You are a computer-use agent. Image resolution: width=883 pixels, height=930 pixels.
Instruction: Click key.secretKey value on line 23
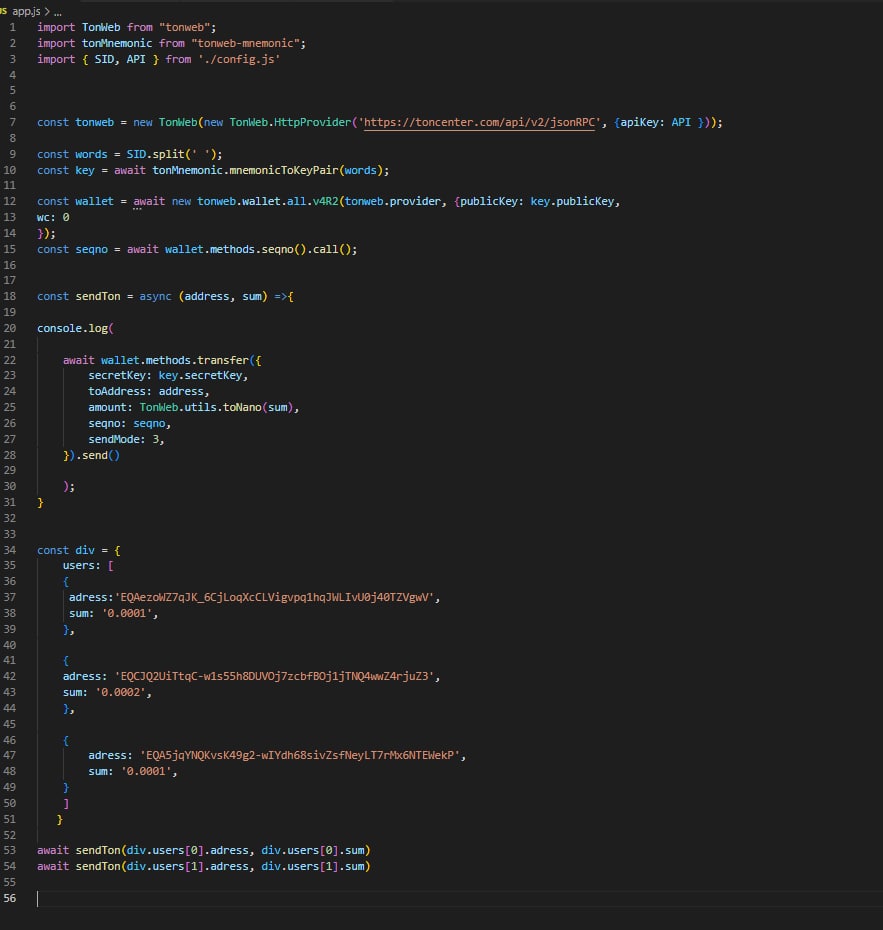tap(200, 375)
